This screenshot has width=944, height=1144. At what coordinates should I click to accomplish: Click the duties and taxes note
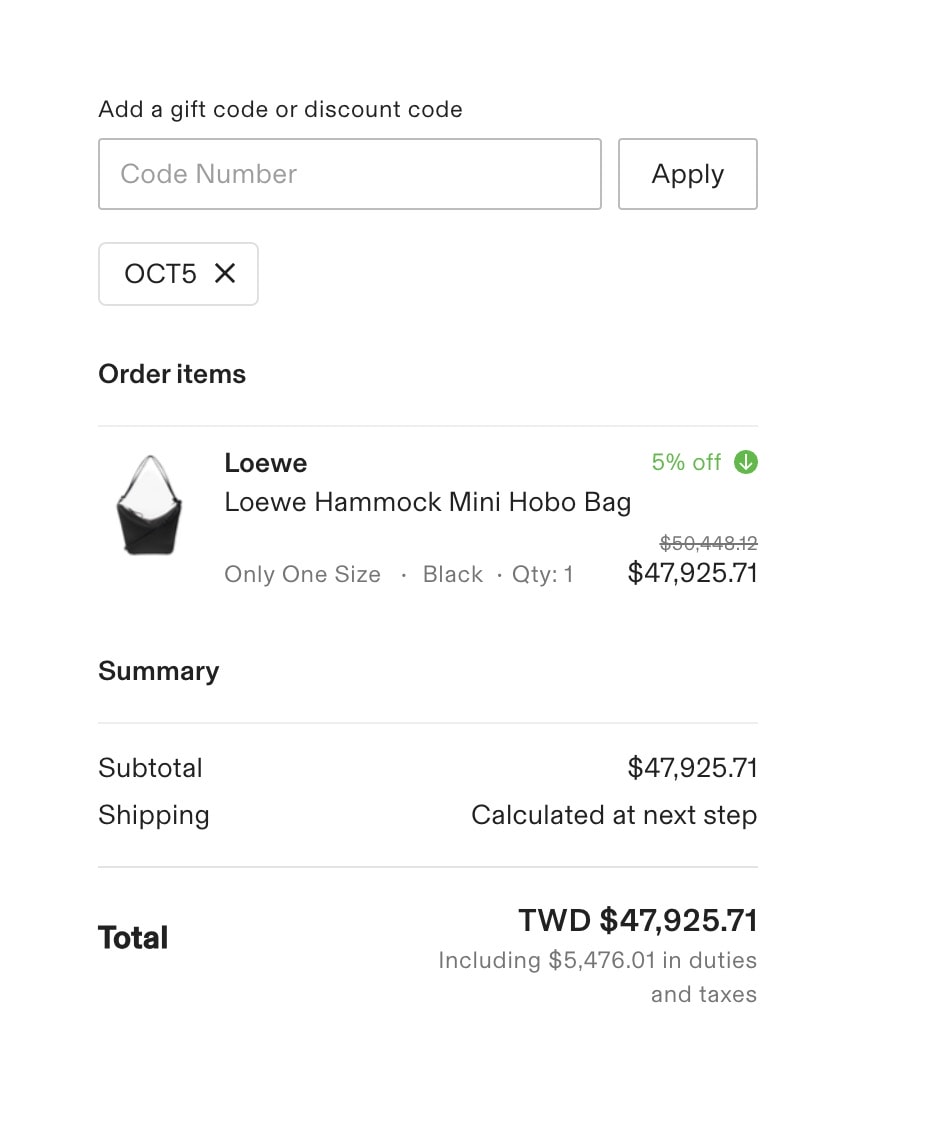tap(597, 977)
